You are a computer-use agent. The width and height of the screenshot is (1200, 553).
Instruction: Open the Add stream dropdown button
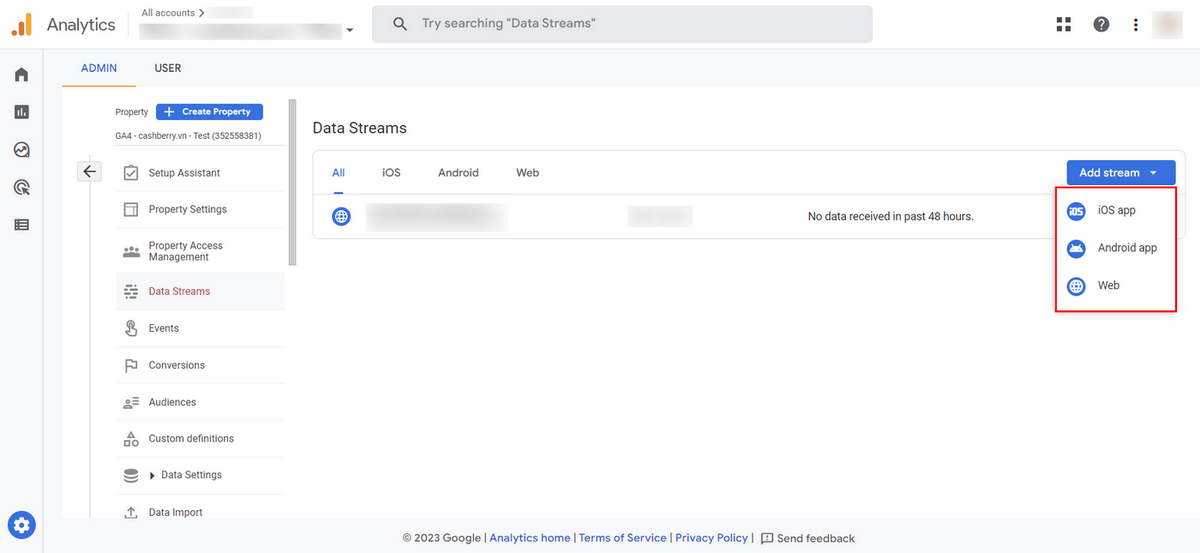click(1120, 173)
